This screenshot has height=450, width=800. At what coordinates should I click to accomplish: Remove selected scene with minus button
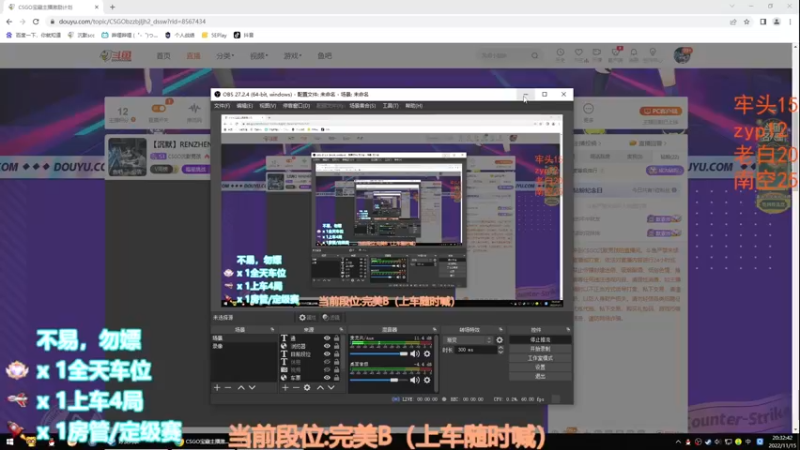coord(228,388)
